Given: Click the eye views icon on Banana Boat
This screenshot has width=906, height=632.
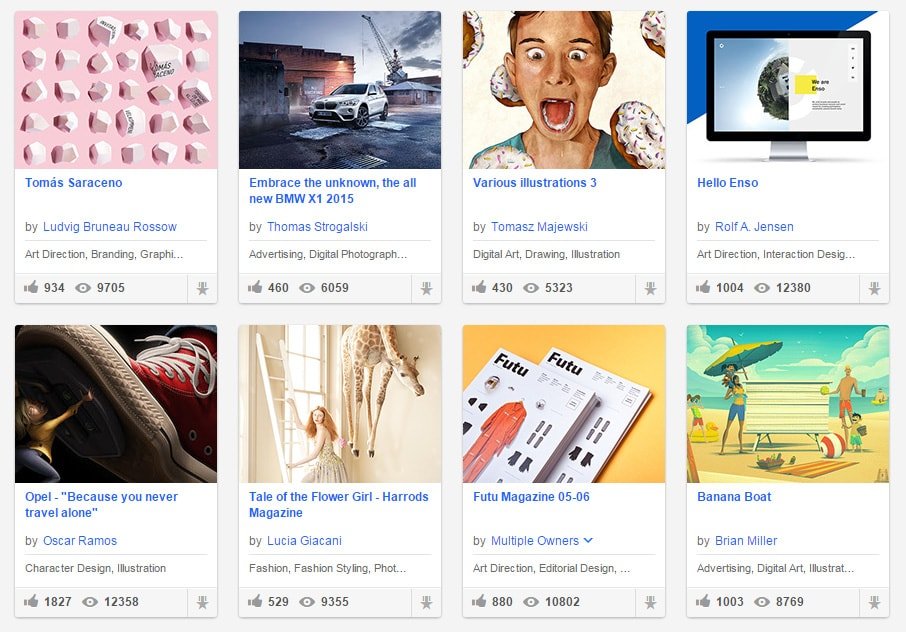Looking at the screenshot, I should coord(762,602).
